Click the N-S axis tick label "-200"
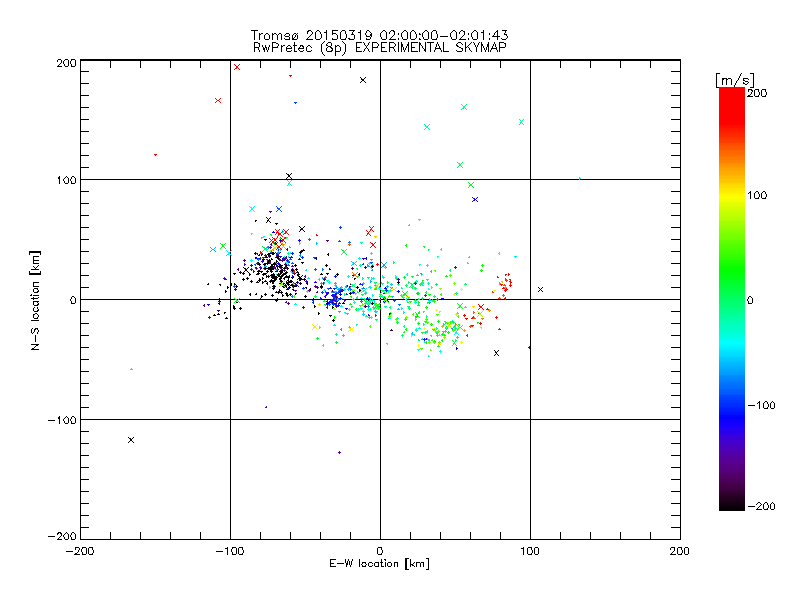This screenshot has height=600, width=800. tap(62, 536)
